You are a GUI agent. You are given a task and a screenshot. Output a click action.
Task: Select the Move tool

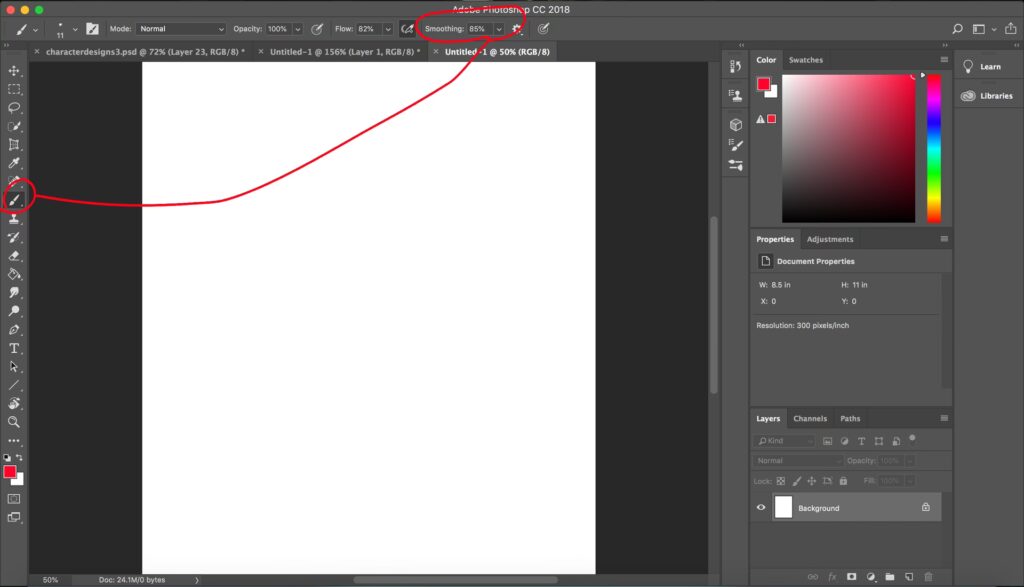(x=14, y=71)
